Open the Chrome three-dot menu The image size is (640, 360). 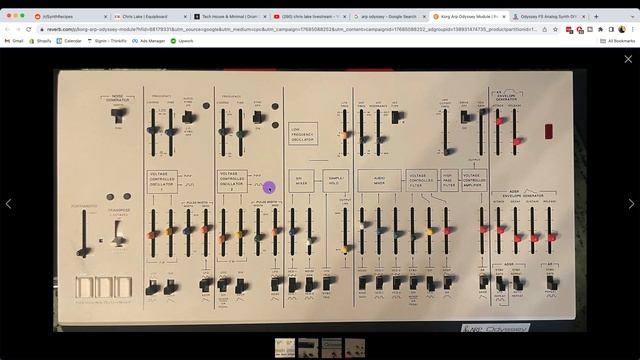(633, 29)
